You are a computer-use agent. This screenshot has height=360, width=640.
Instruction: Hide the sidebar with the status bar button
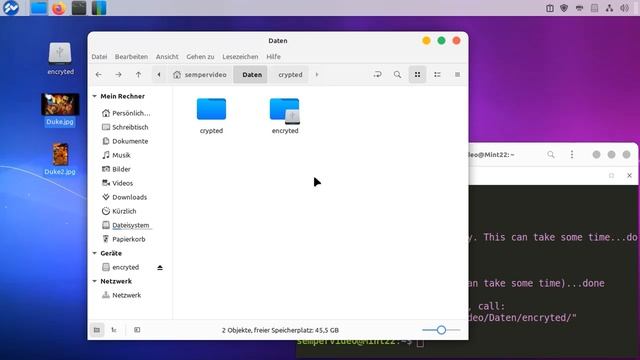point(137,330)
